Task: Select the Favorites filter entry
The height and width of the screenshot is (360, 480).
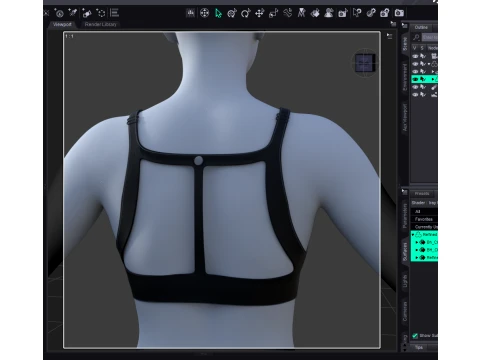Action: (424, 219)
